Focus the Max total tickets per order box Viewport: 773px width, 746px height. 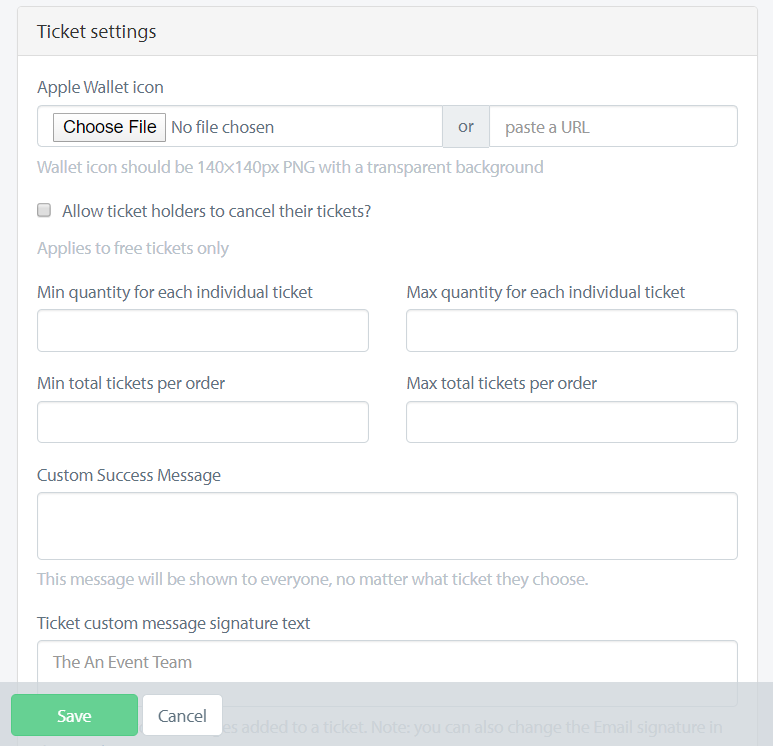pos(572,422)
